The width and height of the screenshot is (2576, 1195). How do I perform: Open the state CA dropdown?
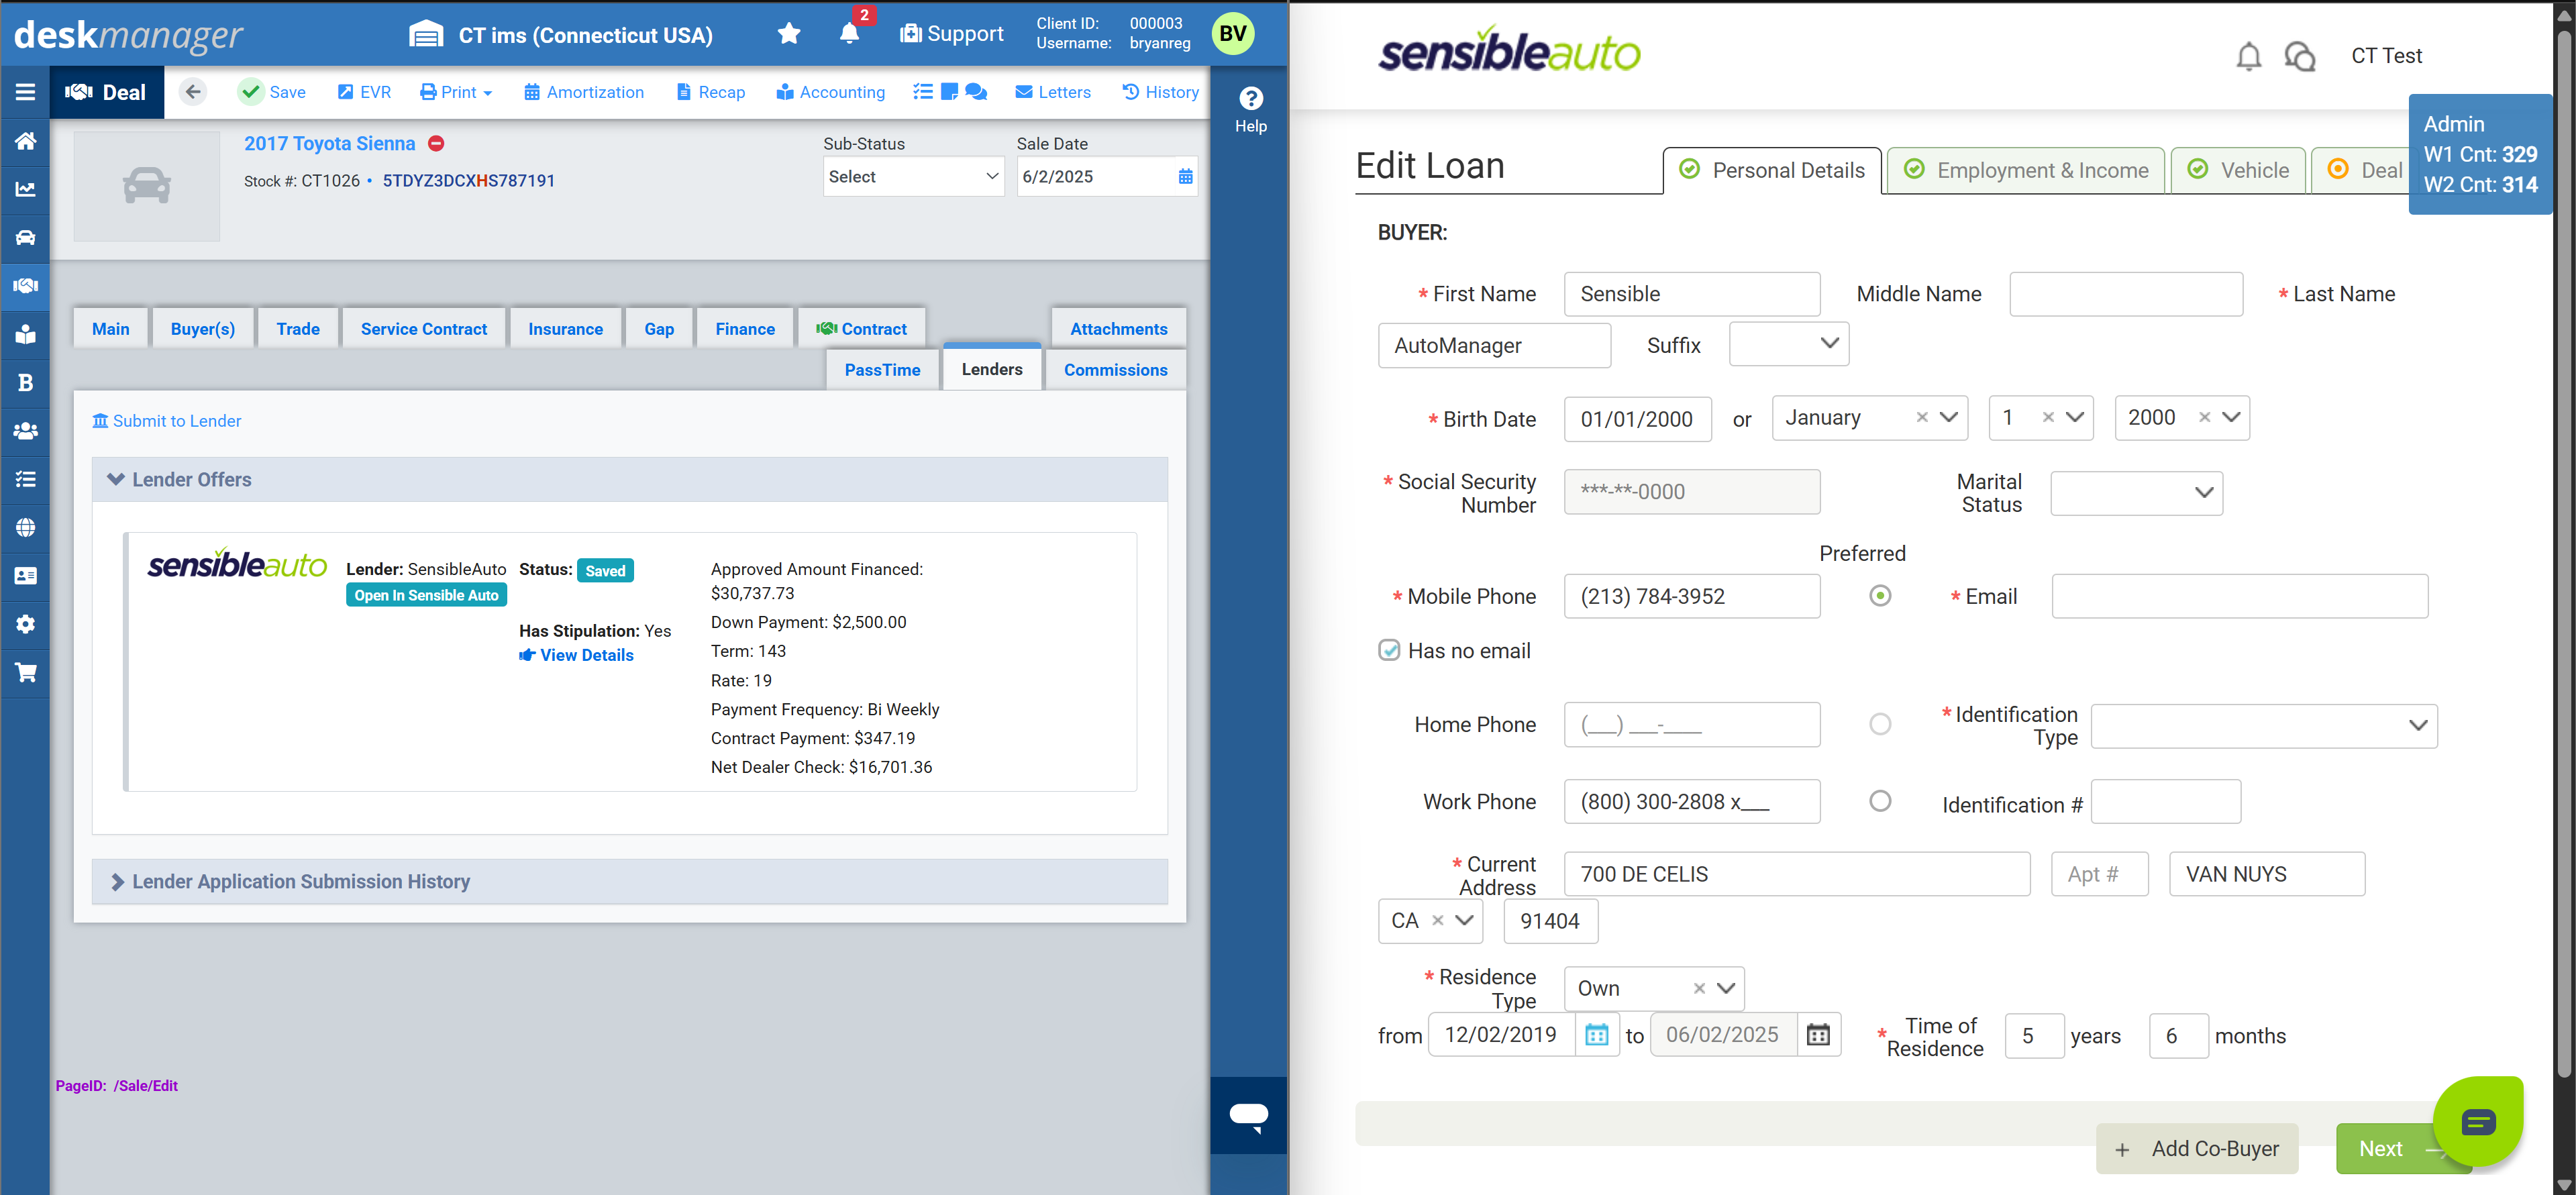click(1430, 921)
